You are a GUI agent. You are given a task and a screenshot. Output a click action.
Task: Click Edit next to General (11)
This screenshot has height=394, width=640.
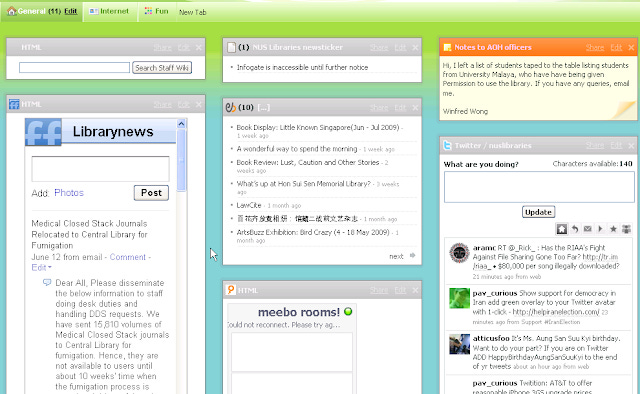click(x=71, y=11)
